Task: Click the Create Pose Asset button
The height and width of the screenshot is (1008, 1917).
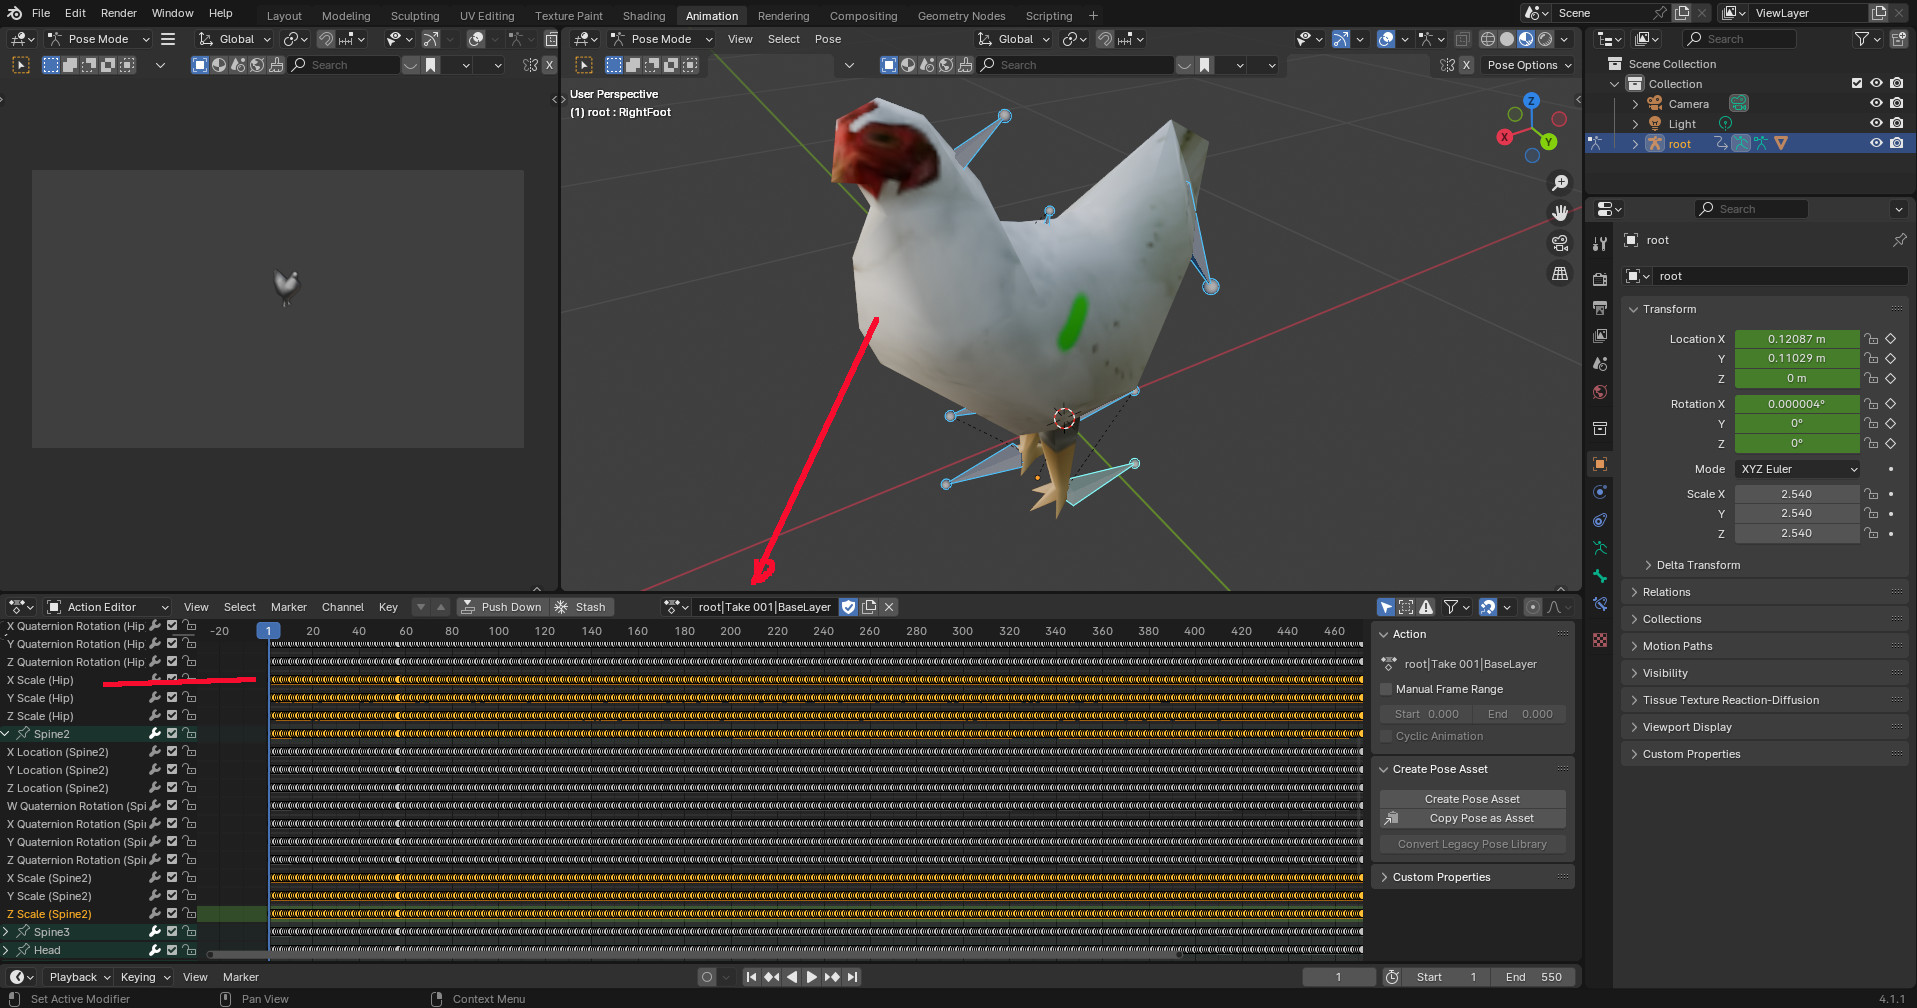Action: coord(1471,799)
